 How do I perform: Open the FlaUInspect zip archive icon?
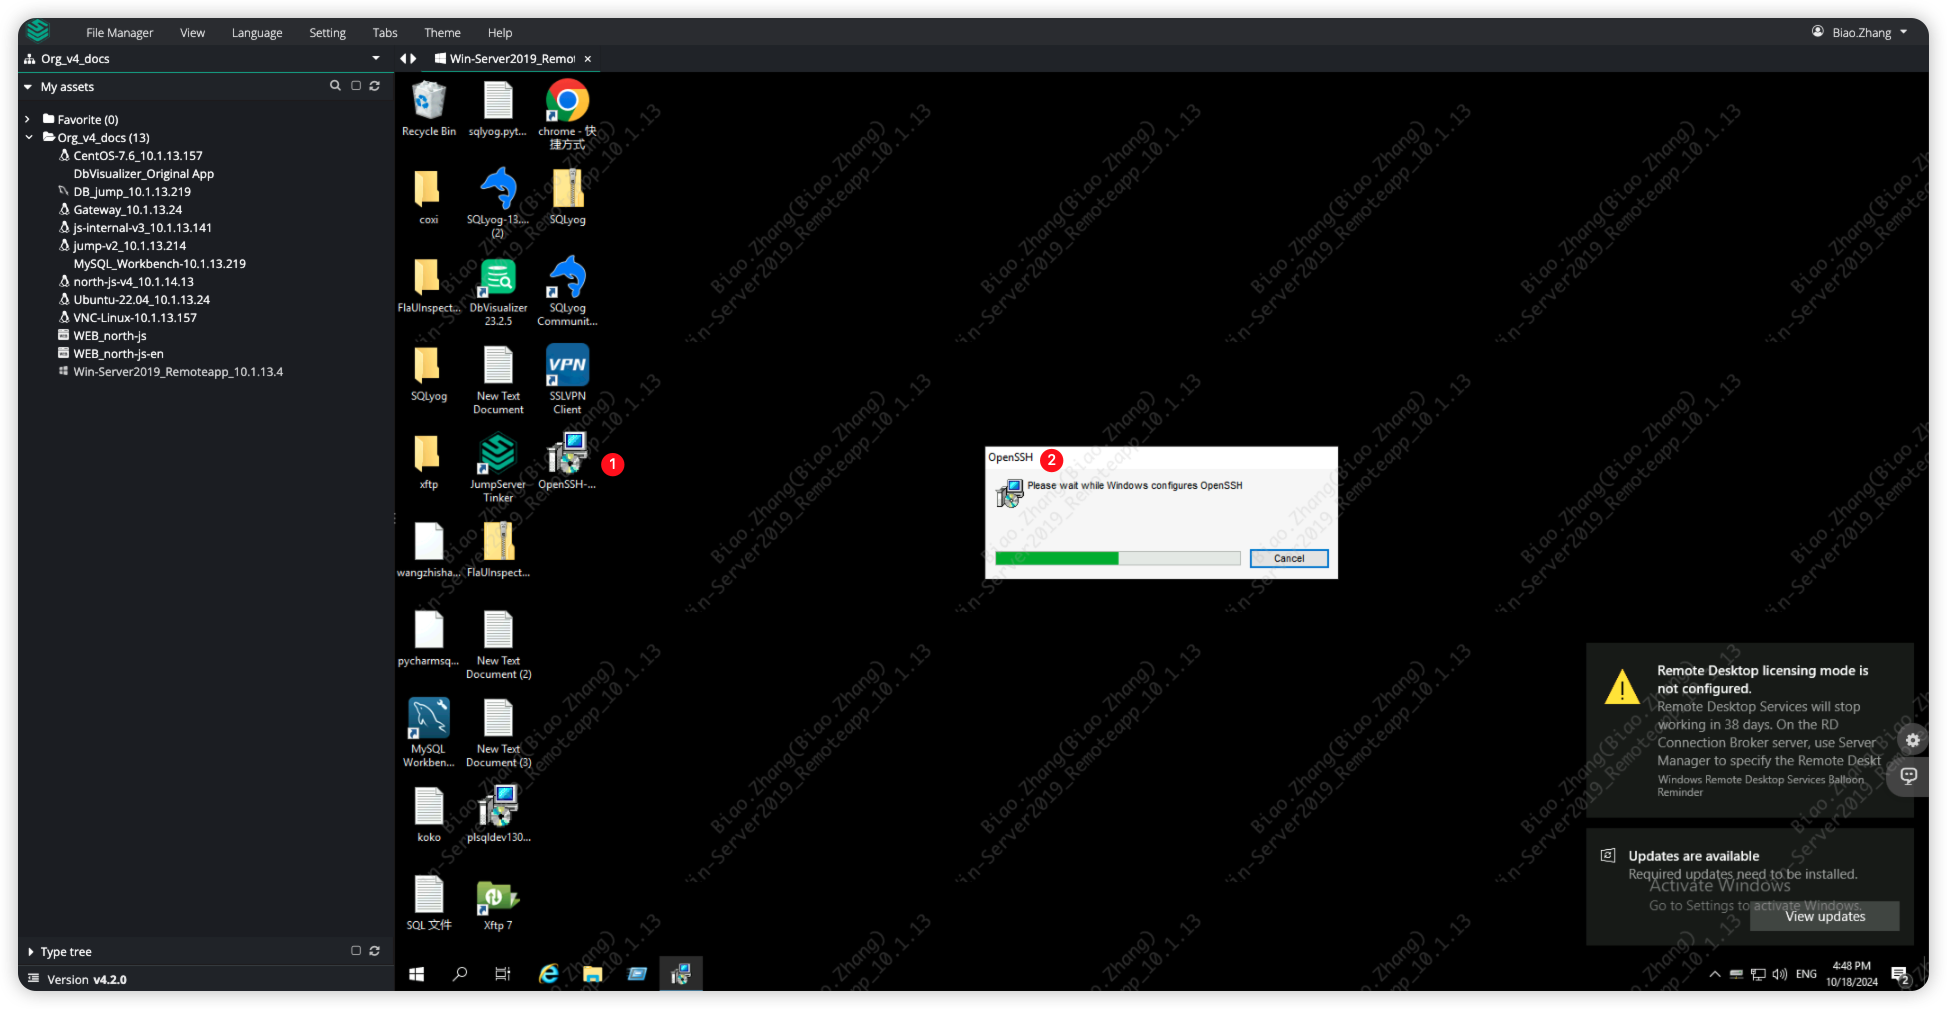(x=498, y=549)
